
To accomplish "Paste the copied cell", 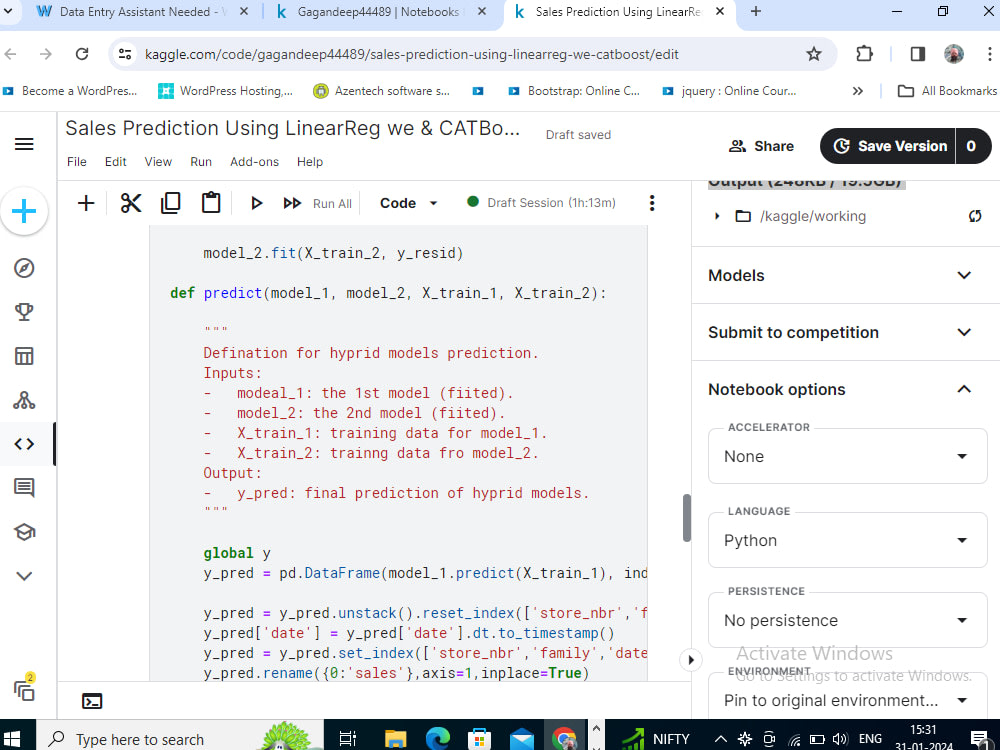I will (210, 202).
